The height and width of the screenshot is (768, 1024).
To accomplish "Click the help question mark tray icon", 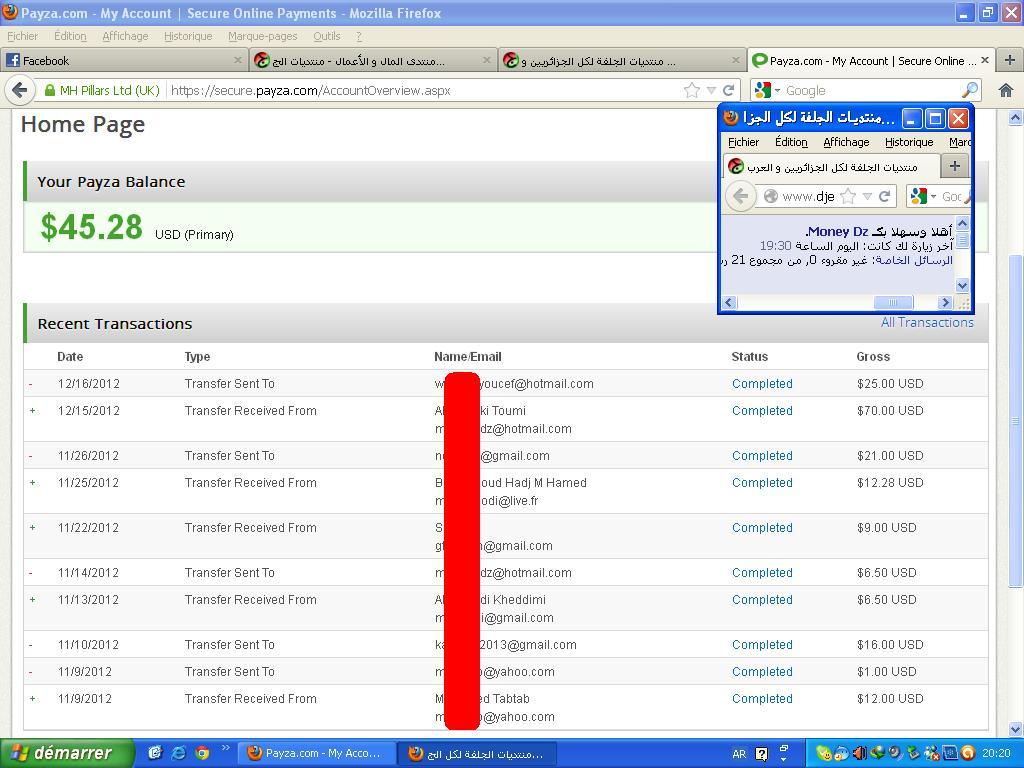I will click(x=761, y=754).
